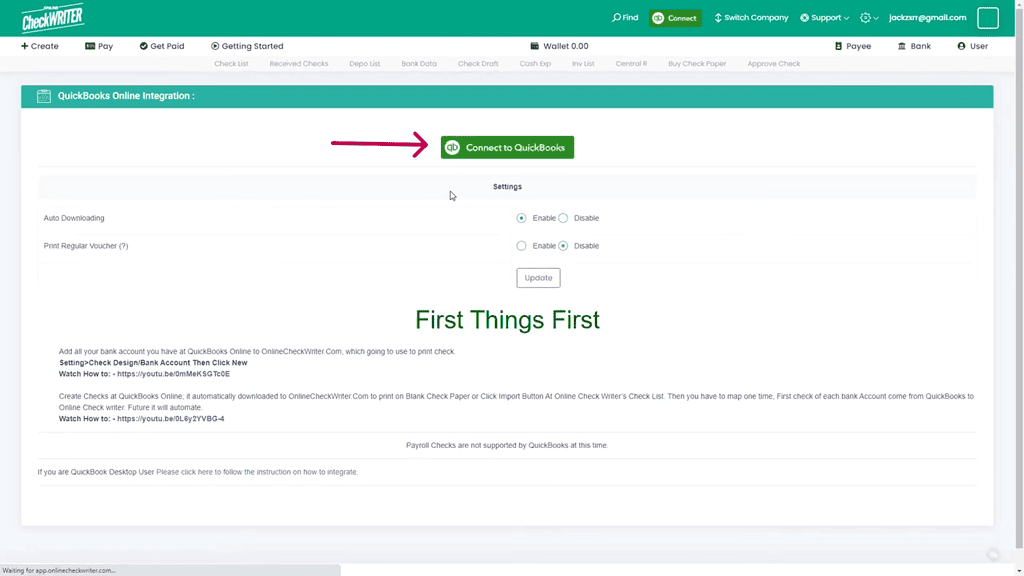Screen dimensions: 1024x576
Task: Go to the Approve Check tab
Action: [773, 63]
